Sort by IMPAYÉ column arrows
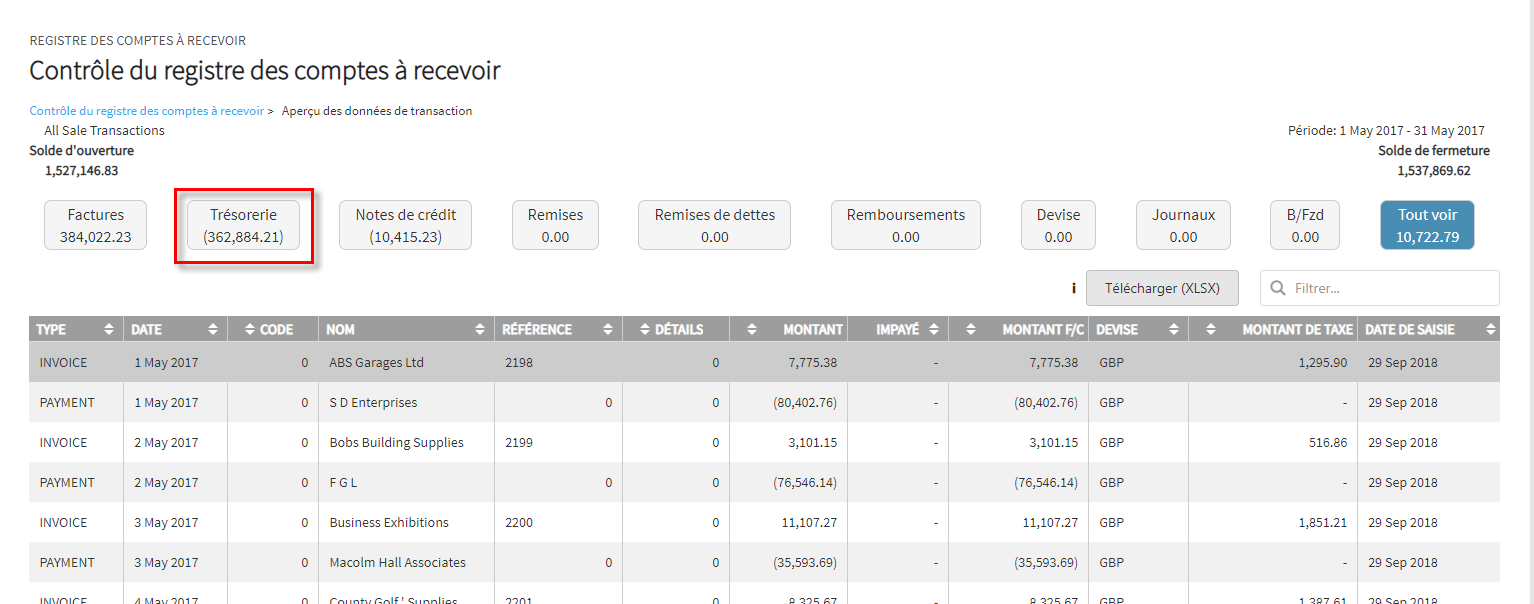Image resolution: width=1534 pixels, height=604 pixels. [x=933, y=330]
